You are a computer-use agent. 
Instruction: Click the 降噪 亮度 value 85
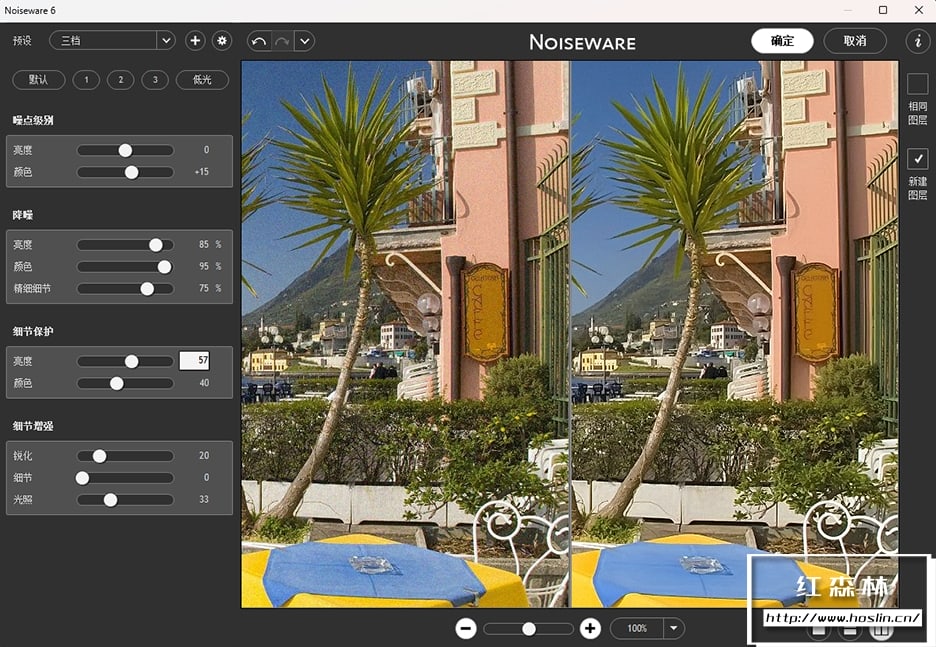(204, 244)
